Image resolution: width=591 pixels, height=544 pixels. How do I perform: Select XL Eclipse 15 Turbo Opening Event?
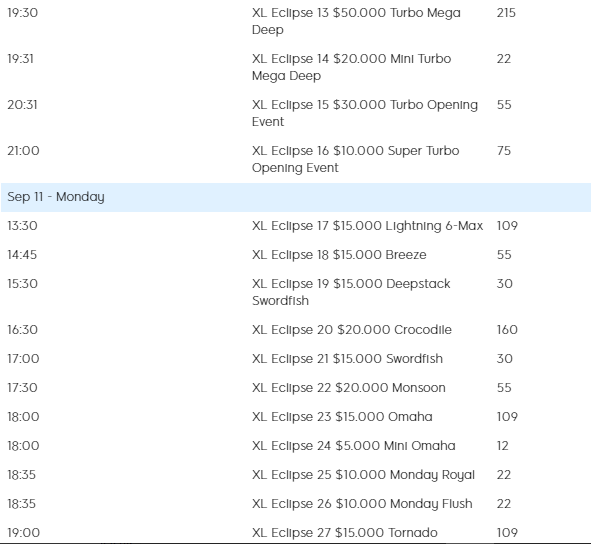[x=365, y=113]
